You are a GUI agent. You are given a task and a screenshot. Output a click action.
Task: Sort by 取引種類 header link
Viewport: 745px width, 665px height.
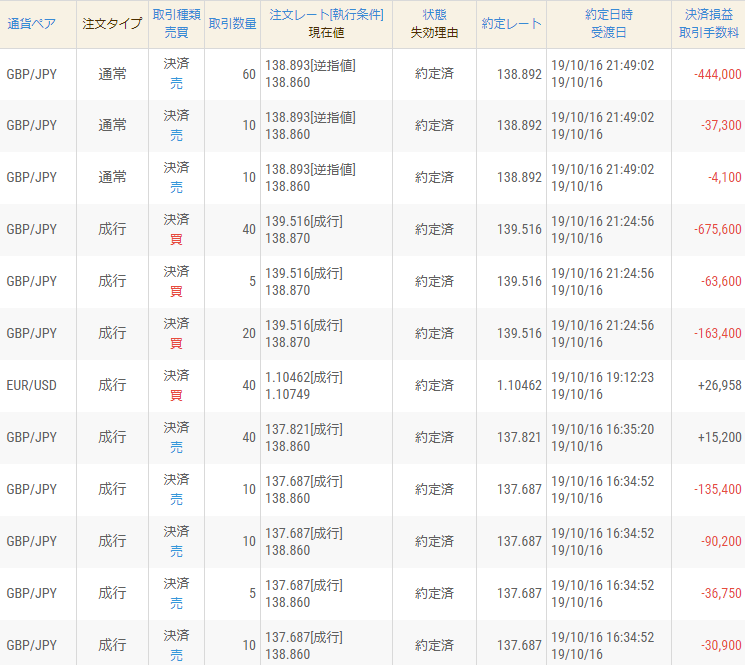[x=176, y=15]
